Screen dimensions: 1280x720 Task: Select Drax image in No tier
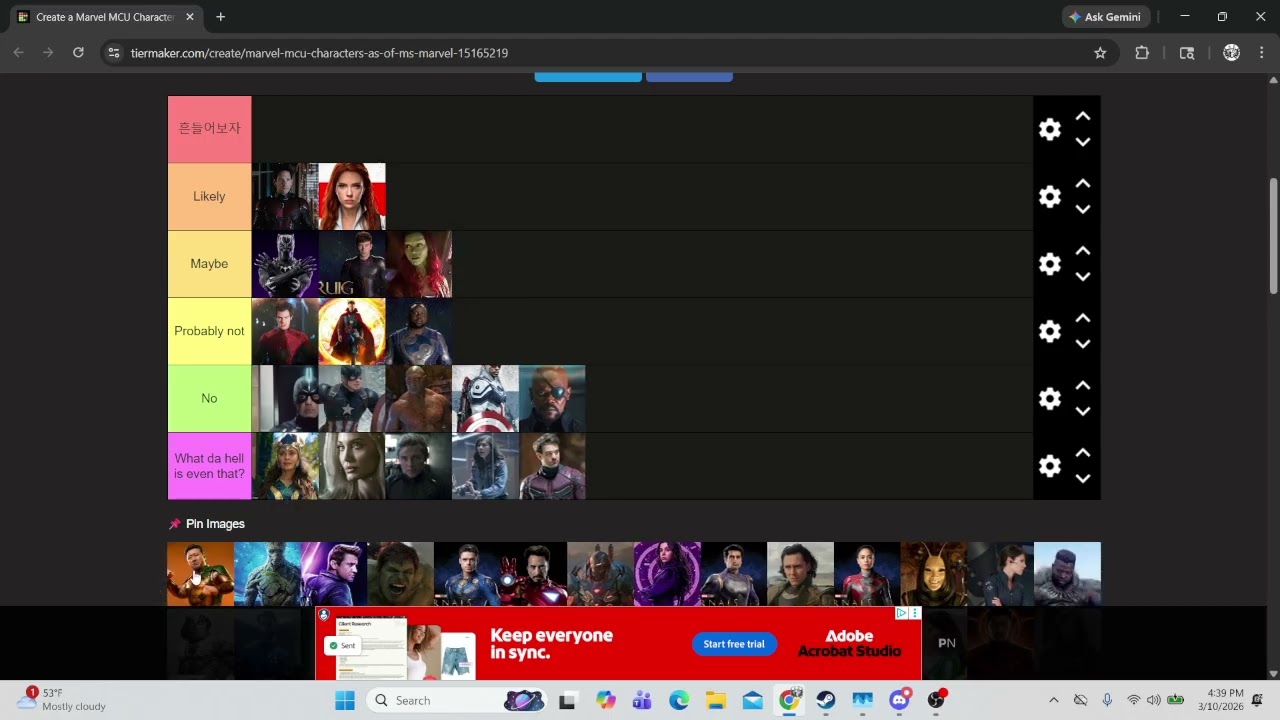point(419,398)
